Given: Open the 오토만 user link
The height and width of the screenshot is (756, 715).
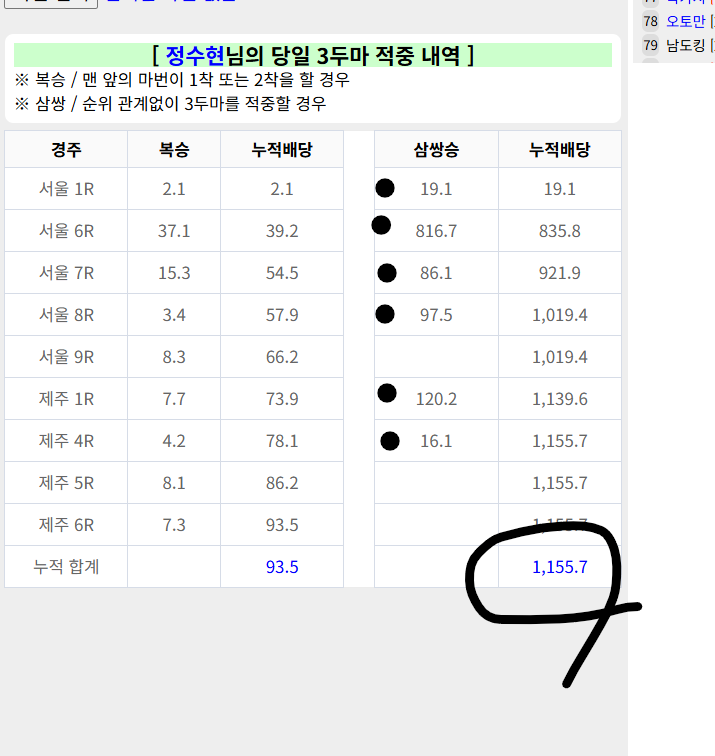Looking at the screenshot, I should pos(685,21).
